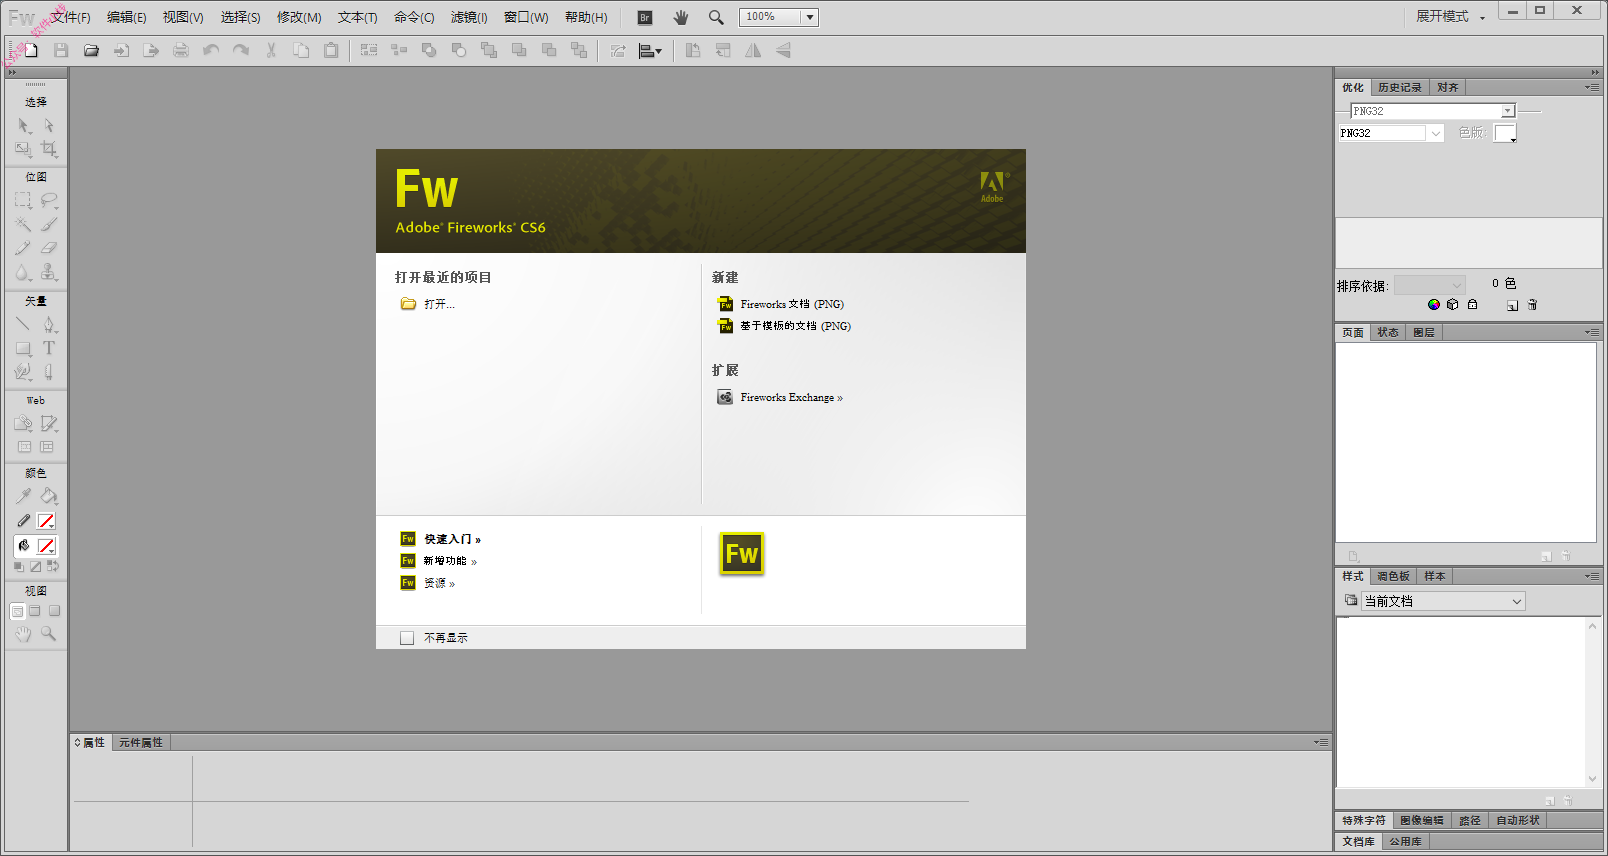Open the zoom level 100% dropdown
The image size is (1608, 856).
810,17
